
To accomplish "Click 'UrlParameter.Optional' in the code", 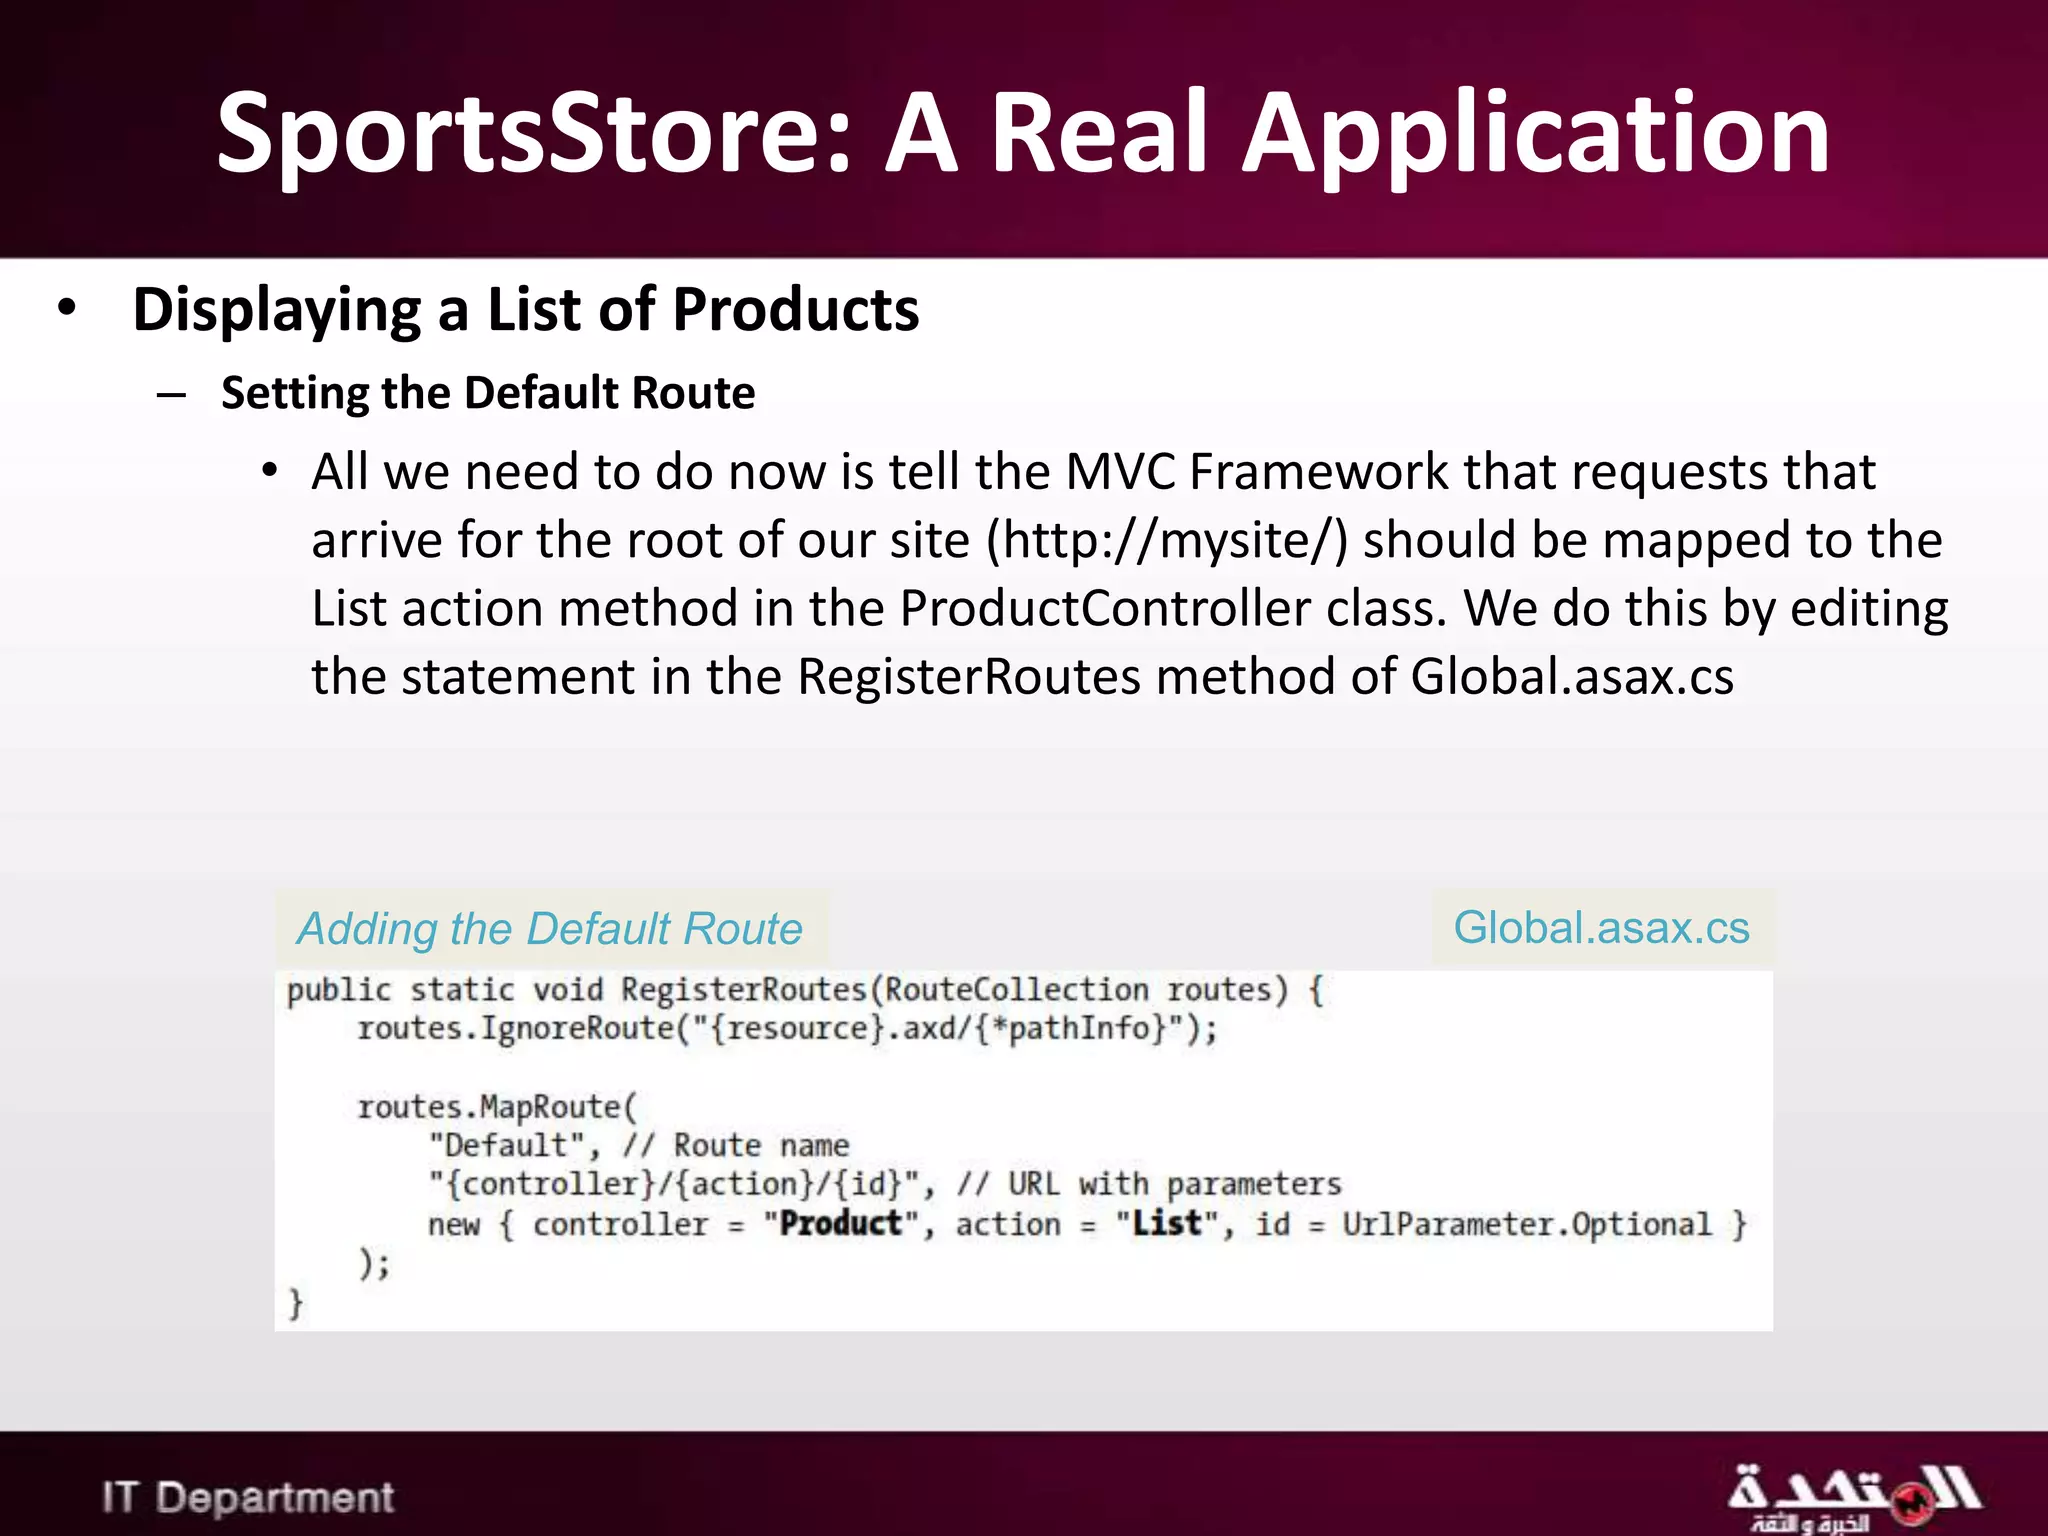I will tap(1527, 1225).
